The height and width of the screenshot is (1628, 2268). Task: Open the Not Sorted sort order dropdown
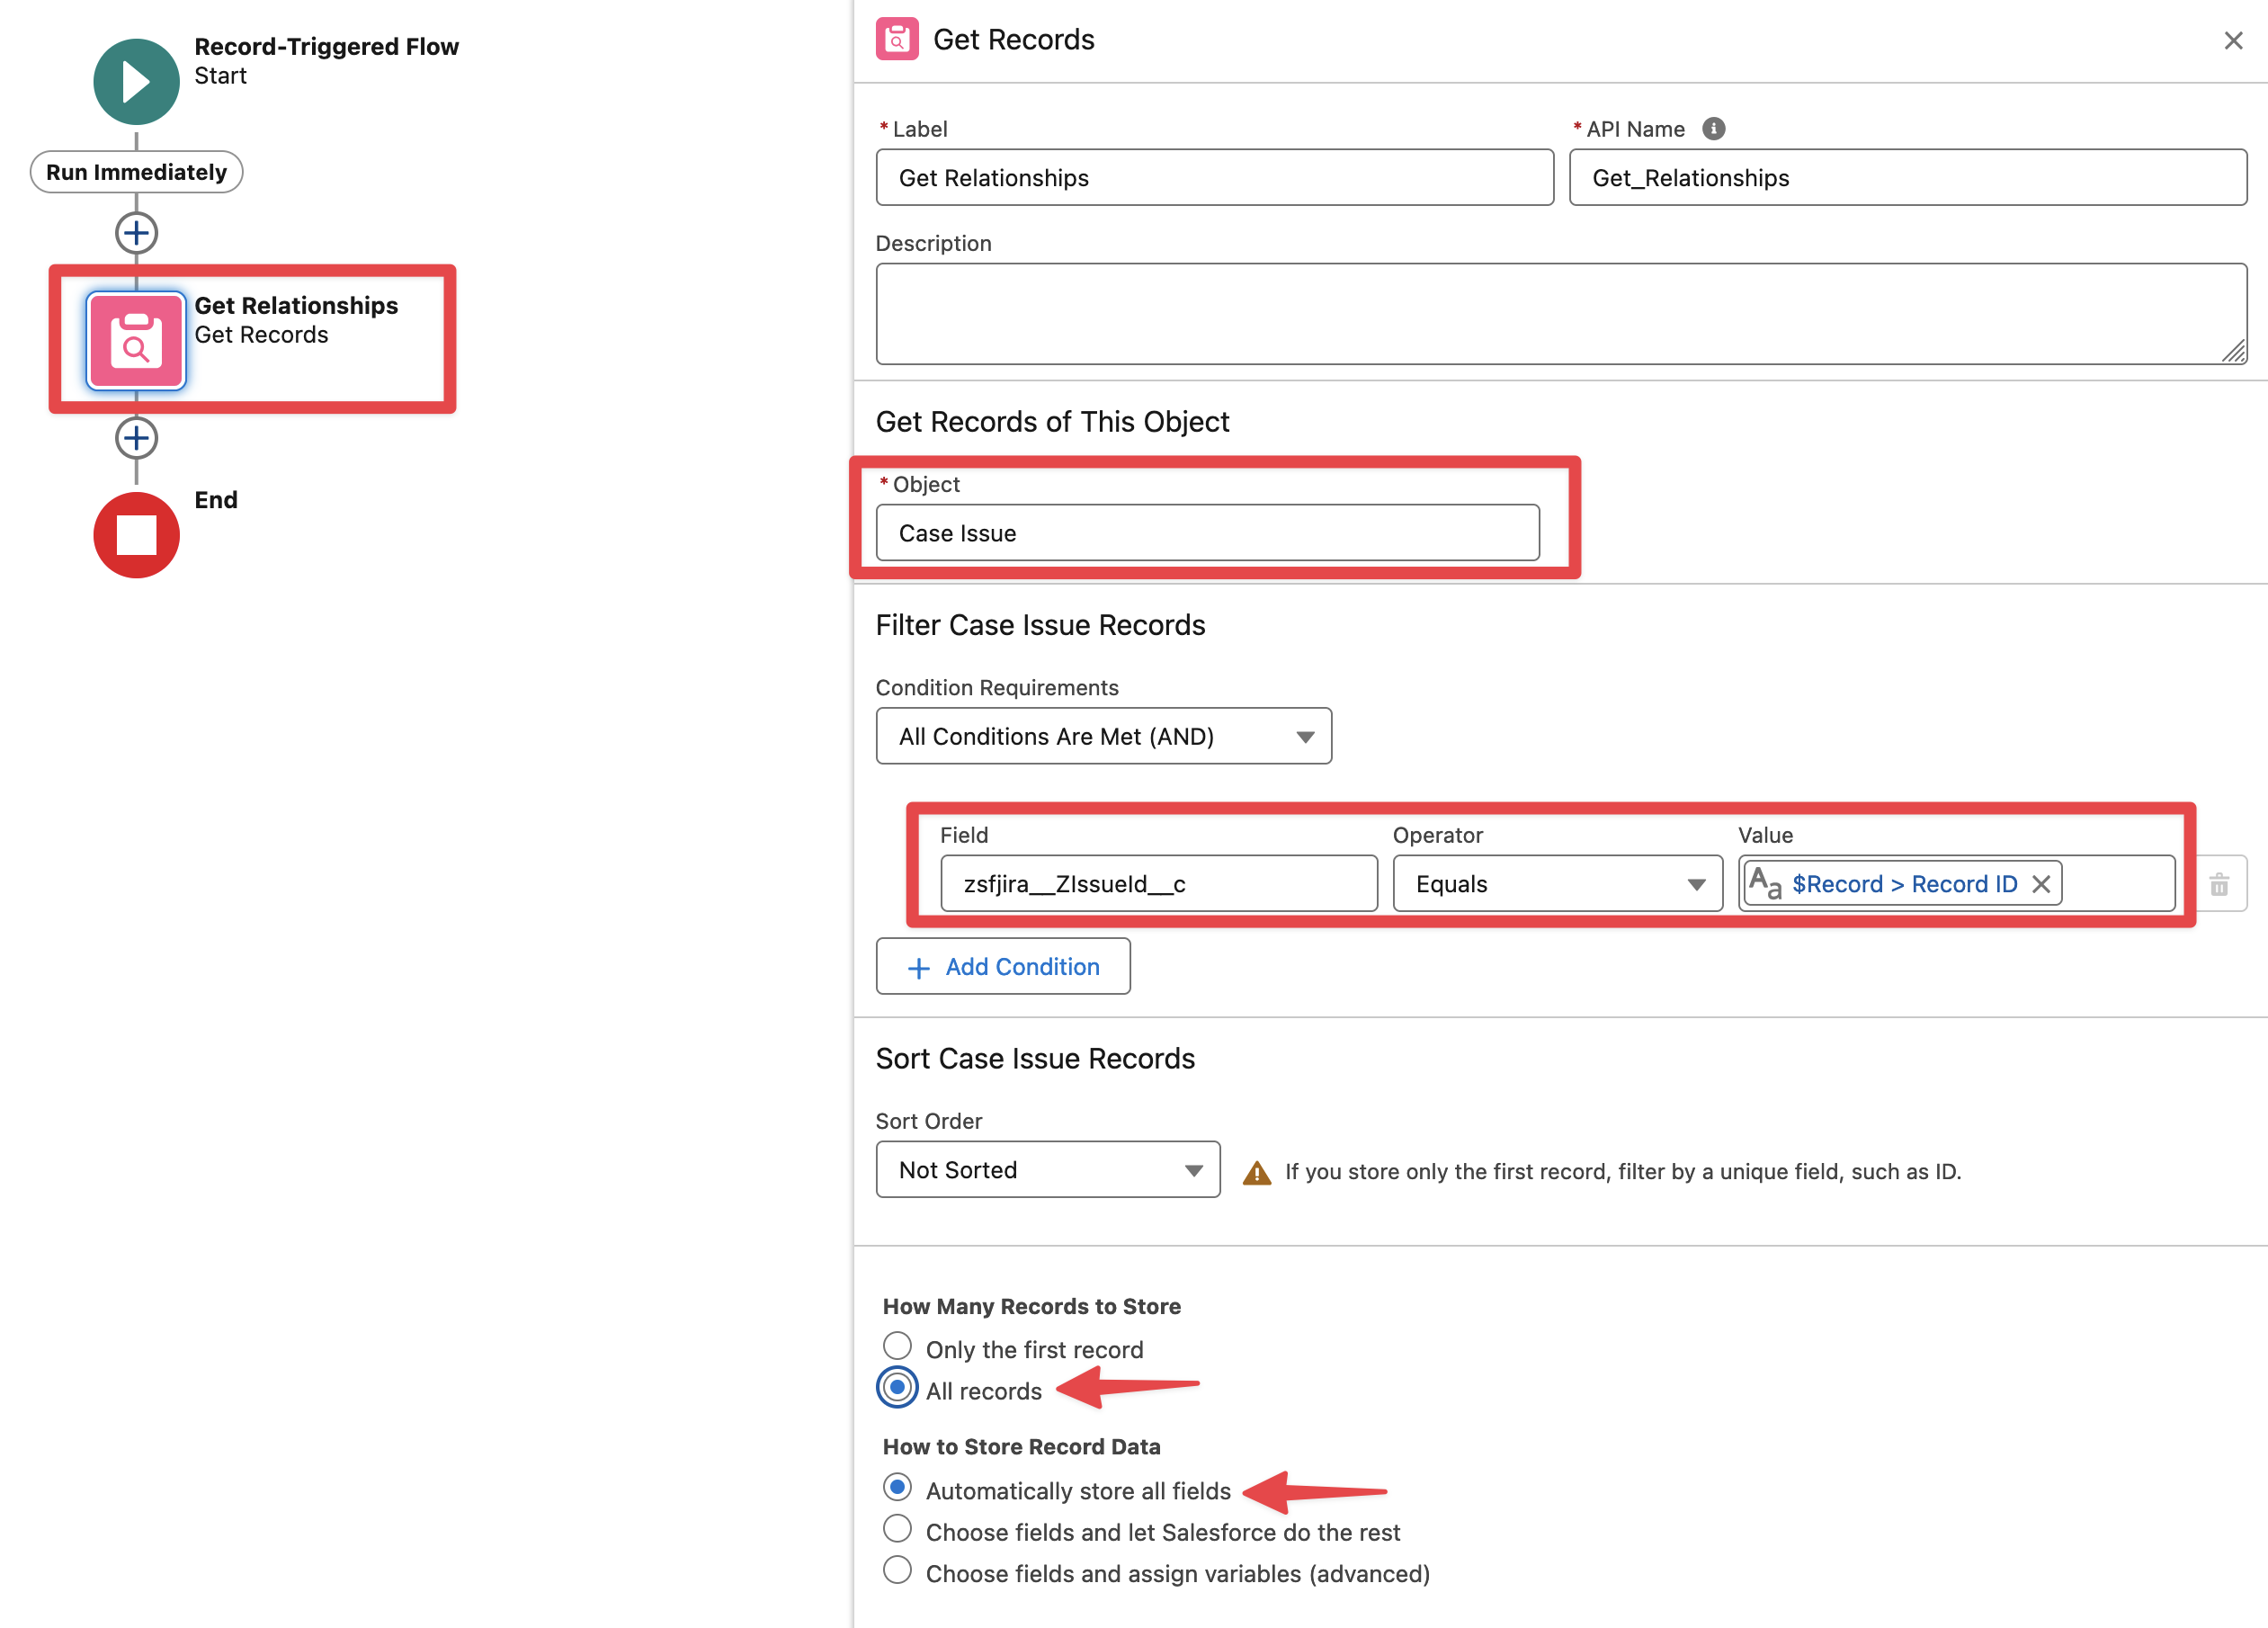click(1047, 1170)
